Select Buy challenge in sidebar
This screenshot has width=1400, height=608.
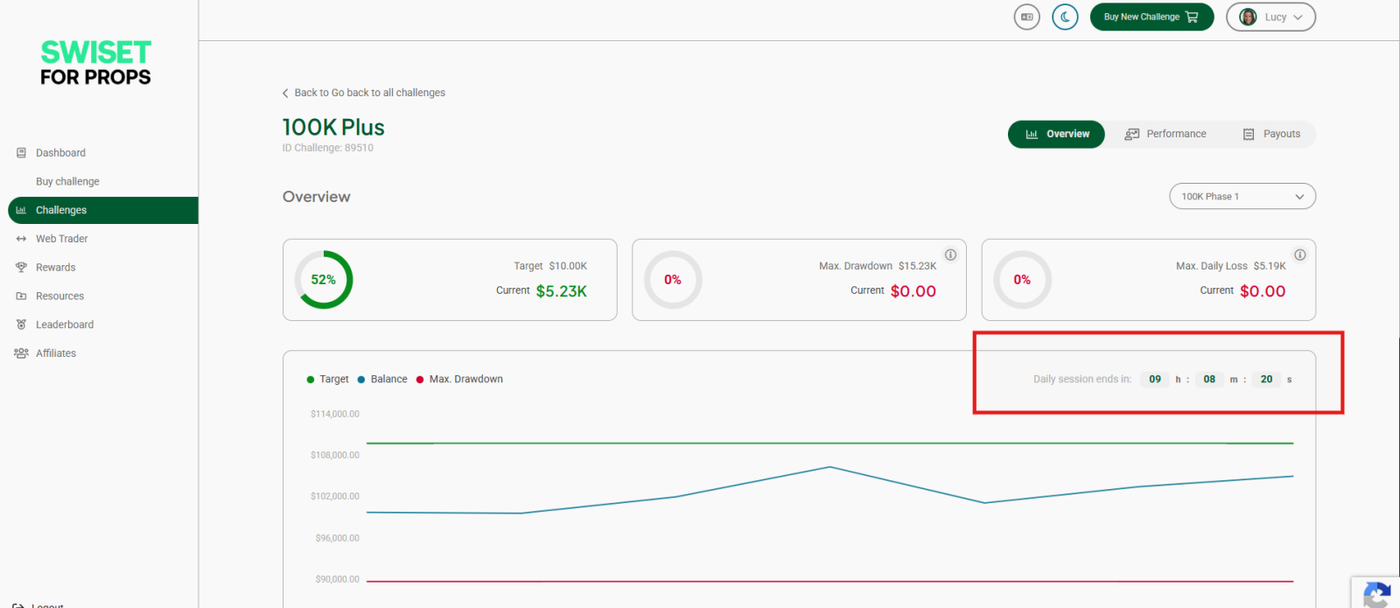click(67, 182)
